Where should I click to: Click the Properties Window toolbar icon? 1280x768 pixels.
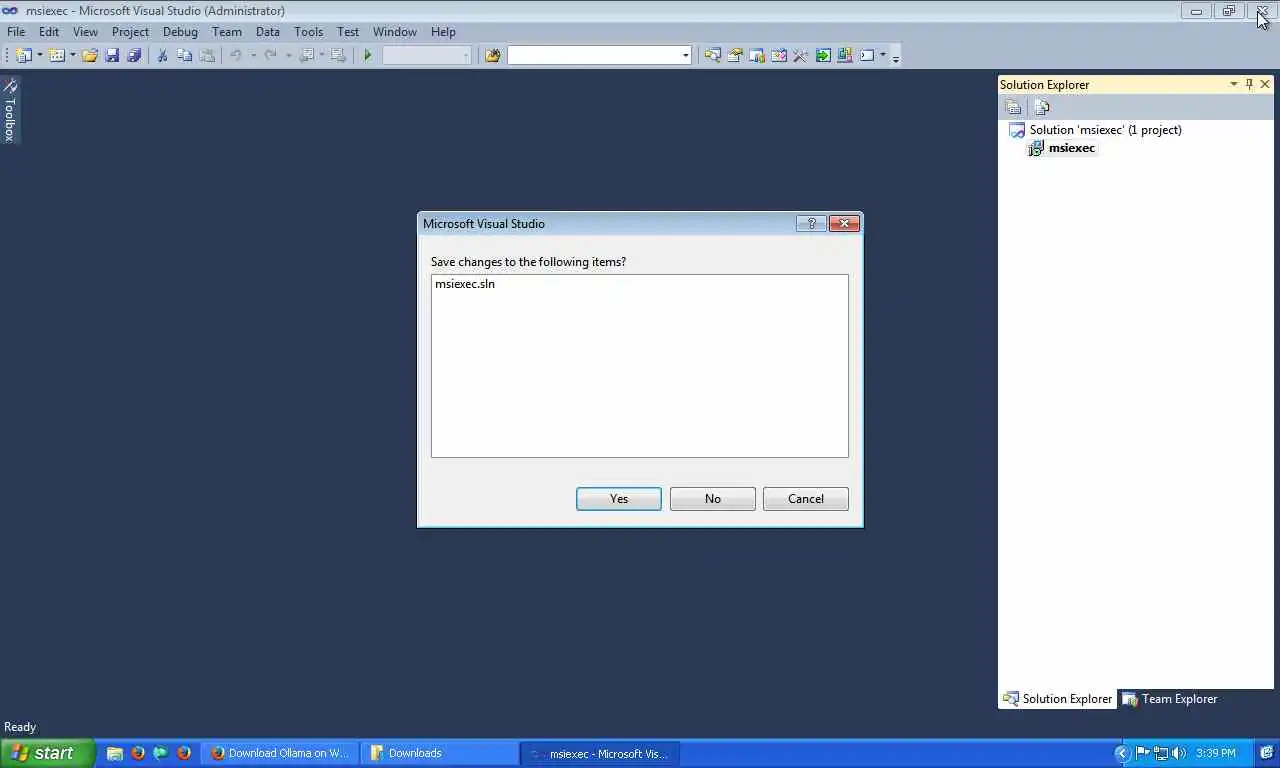tap(735, 55)
